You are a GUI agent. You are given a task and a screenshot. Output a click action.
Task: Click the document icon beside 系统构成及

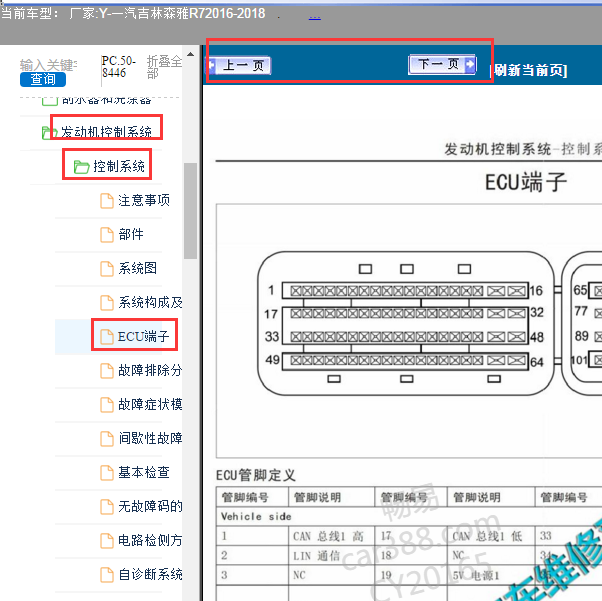click(x=107, y=303)
